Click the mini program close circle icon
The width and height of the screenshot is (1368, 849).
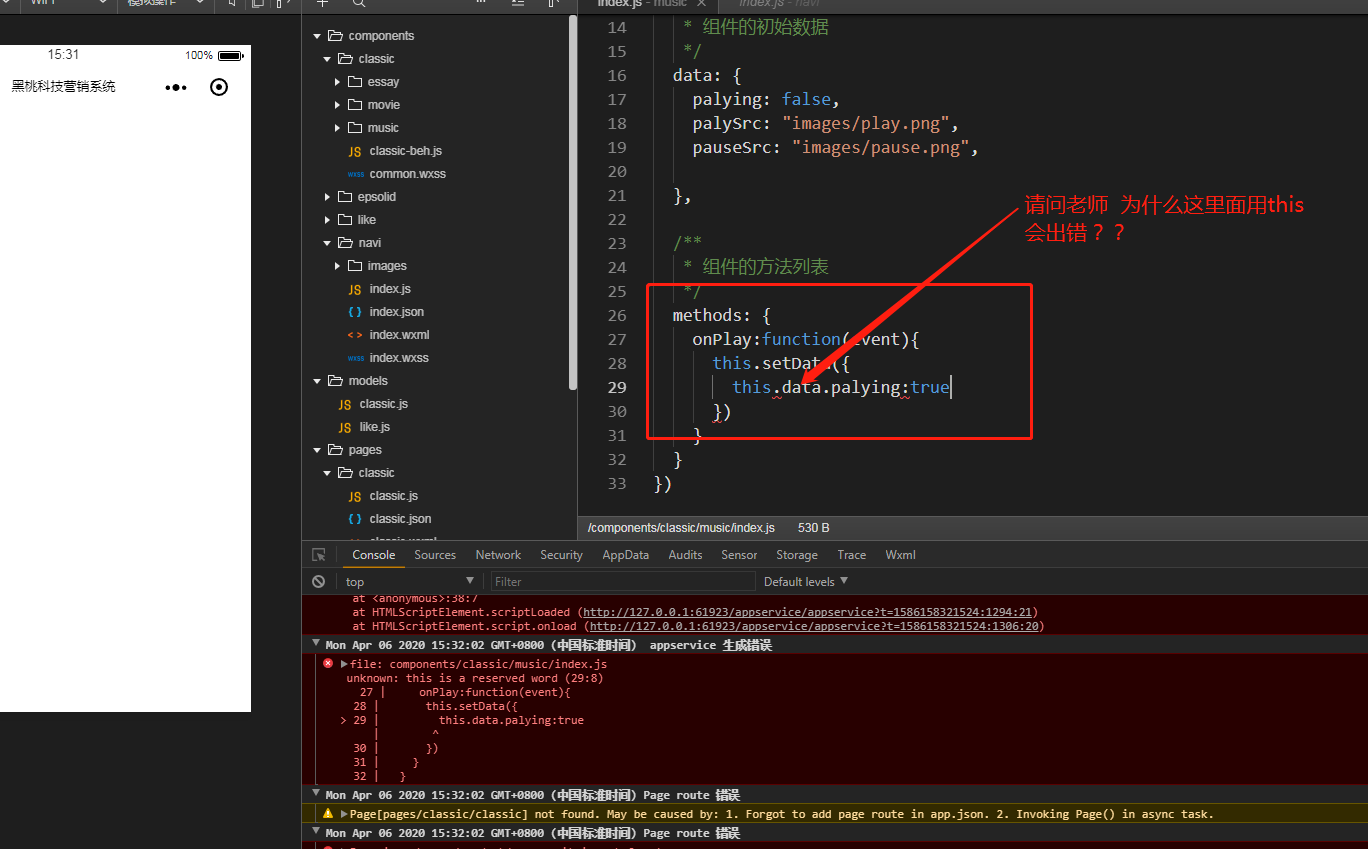pos(219,88)
